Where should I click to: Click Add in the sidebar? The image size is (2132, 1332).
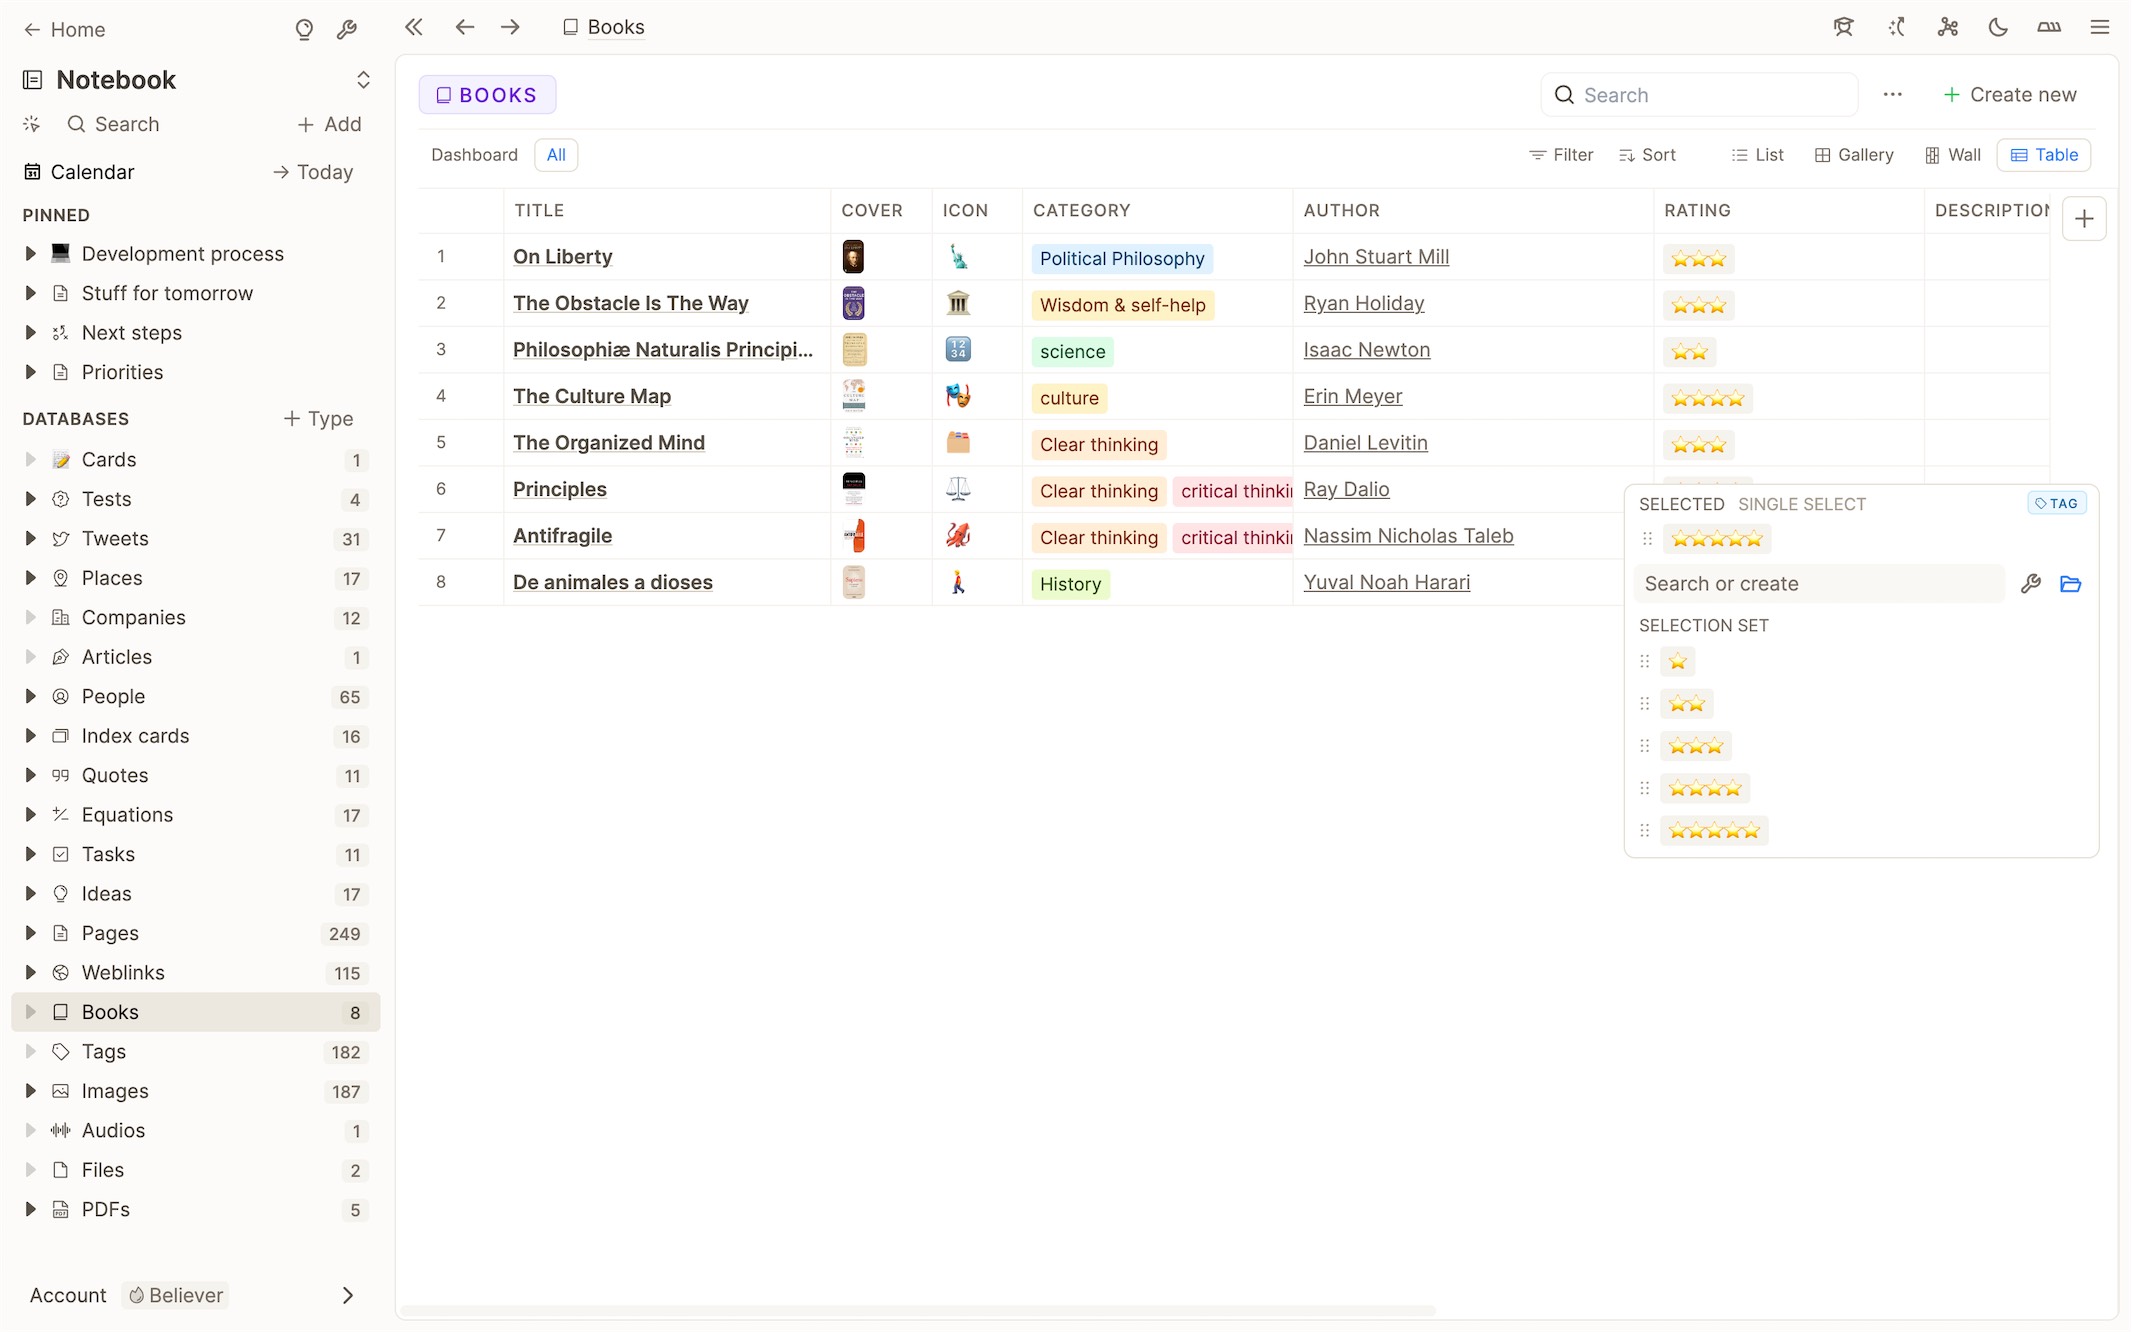click(x=329, y=124)
